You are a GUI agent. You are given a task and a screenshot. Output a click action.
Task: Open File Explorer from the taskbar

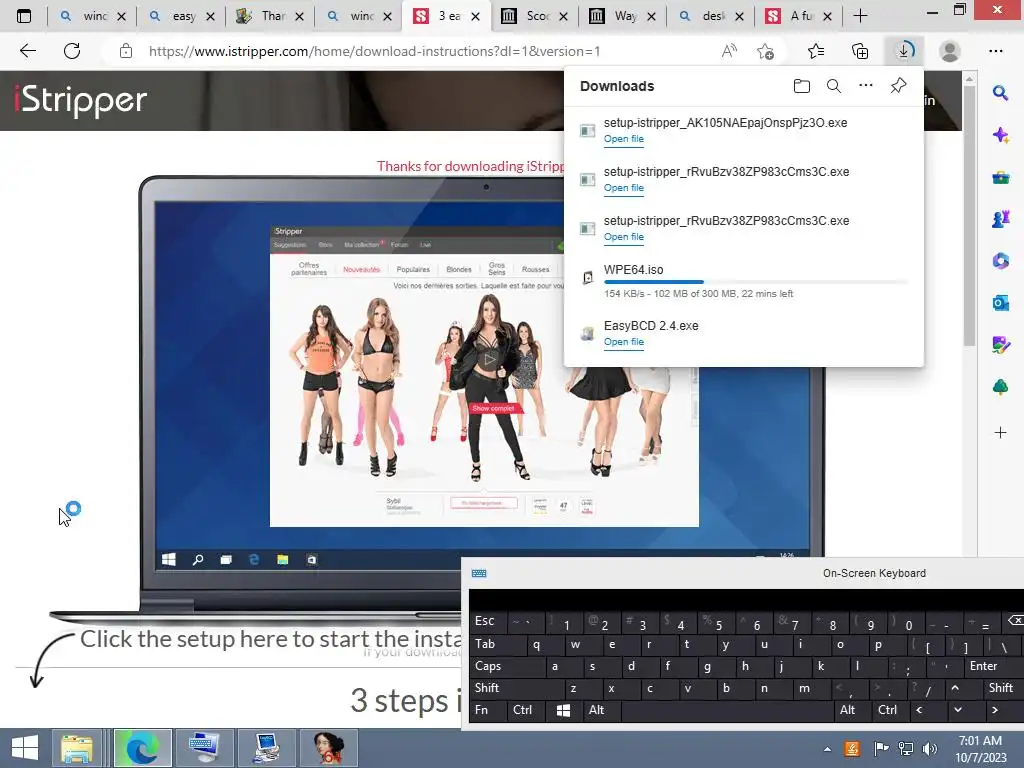tap(77, 748)
